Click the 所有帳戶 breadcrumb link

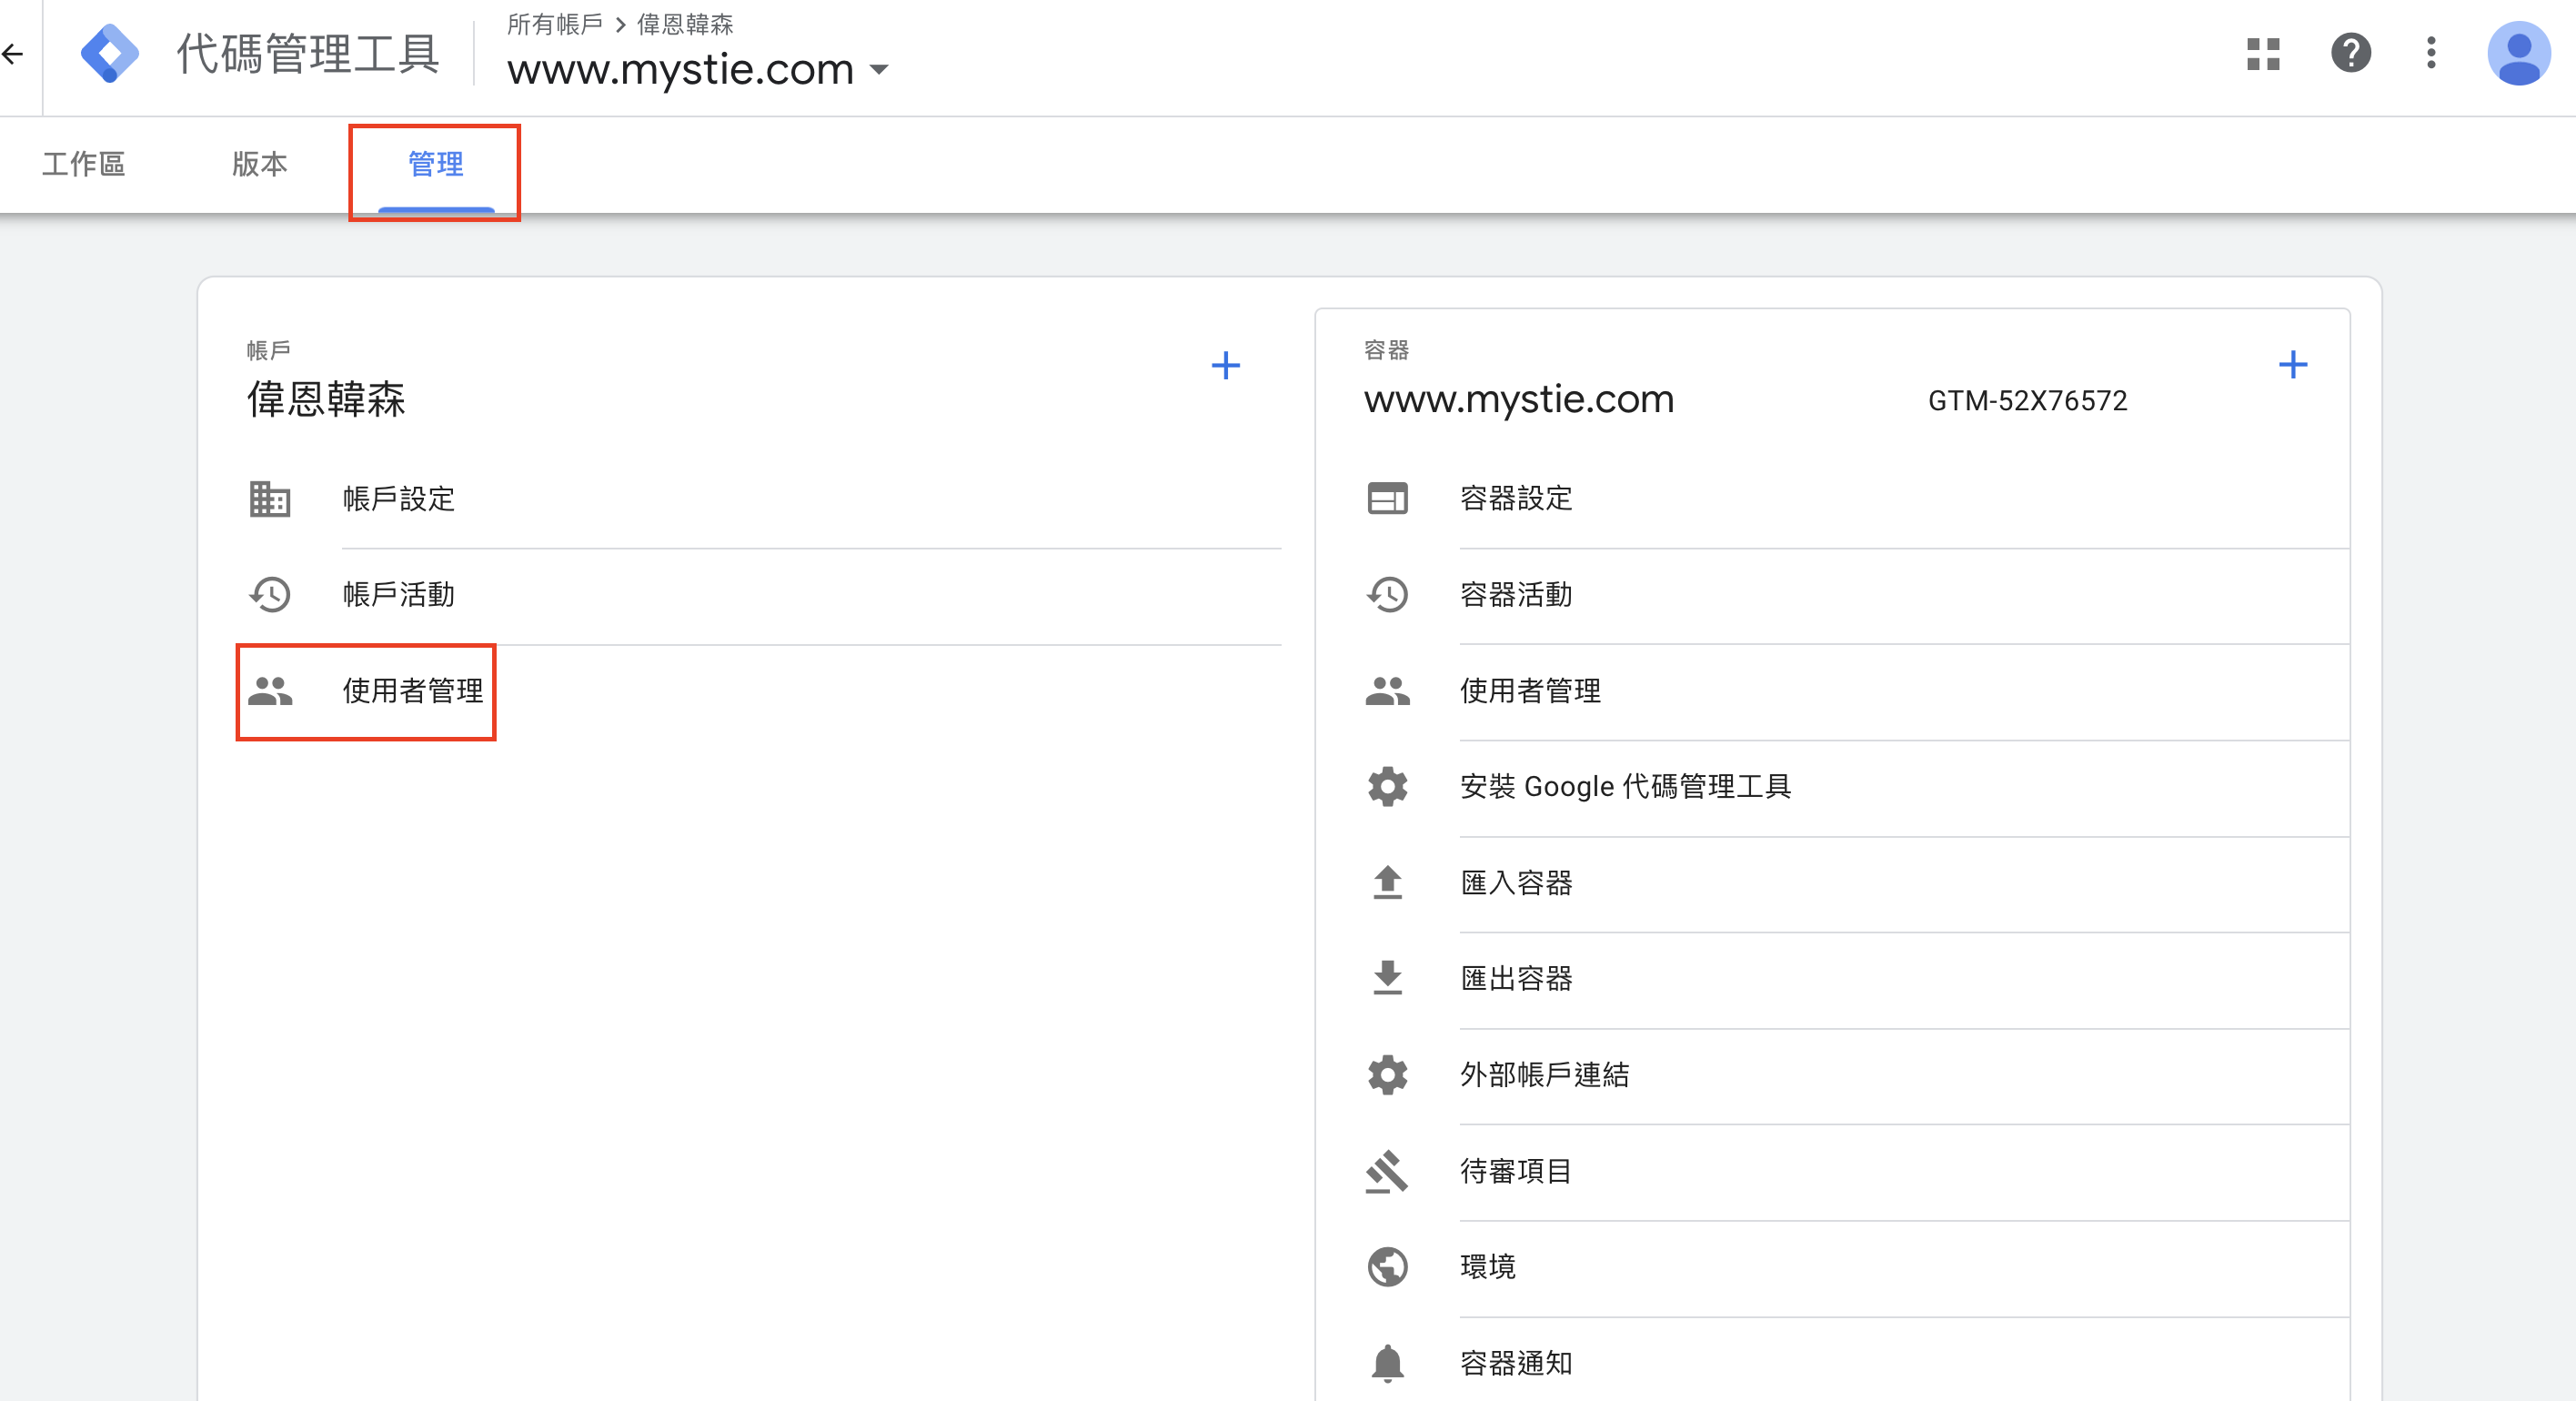click(x=555, y=24)
